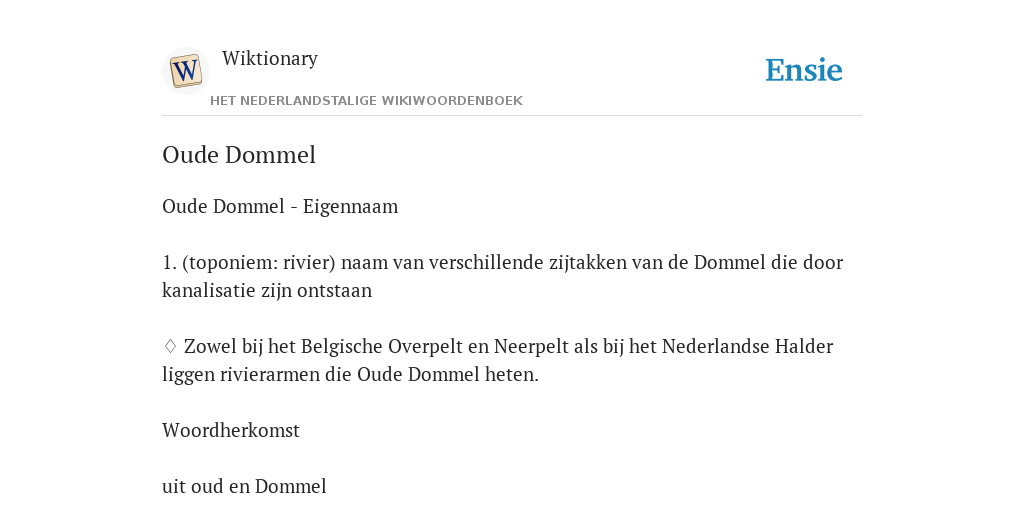The width and height of the screenshot is (1024, 512).
Task: Click the horizontal divider under the header
Action: point(512,116)
